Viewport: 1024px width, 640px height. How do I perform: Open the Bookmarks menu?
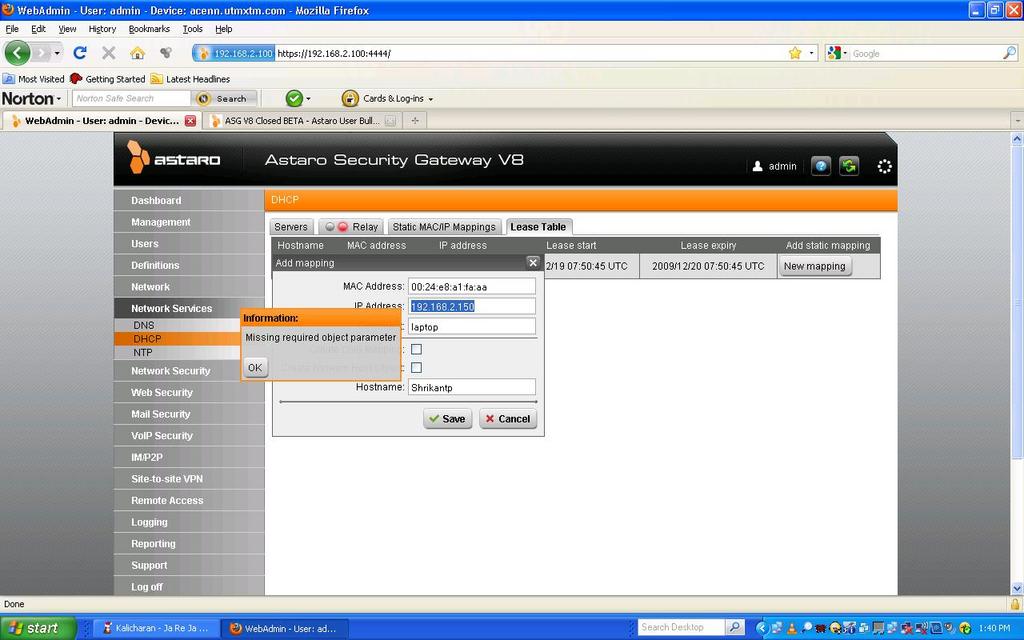pyautogui.click(x=149, y=29)
